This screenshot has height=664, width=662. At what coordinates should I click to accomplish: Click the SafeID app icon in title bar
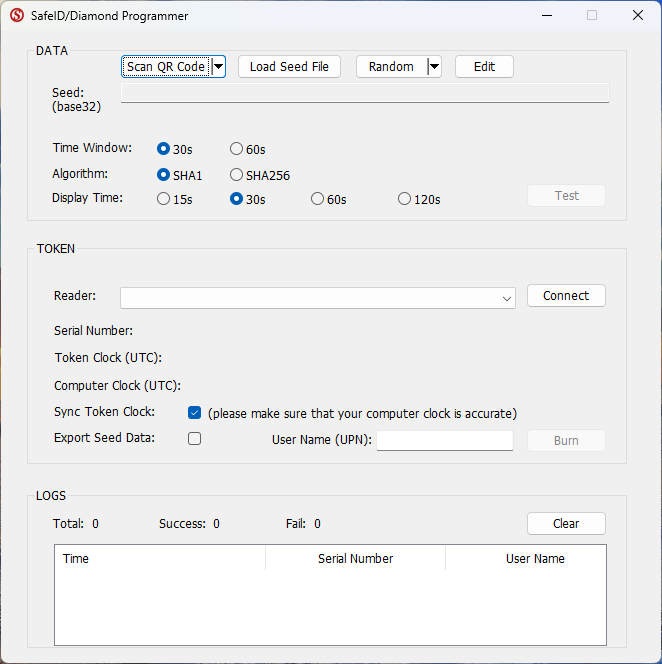point(17,16)
